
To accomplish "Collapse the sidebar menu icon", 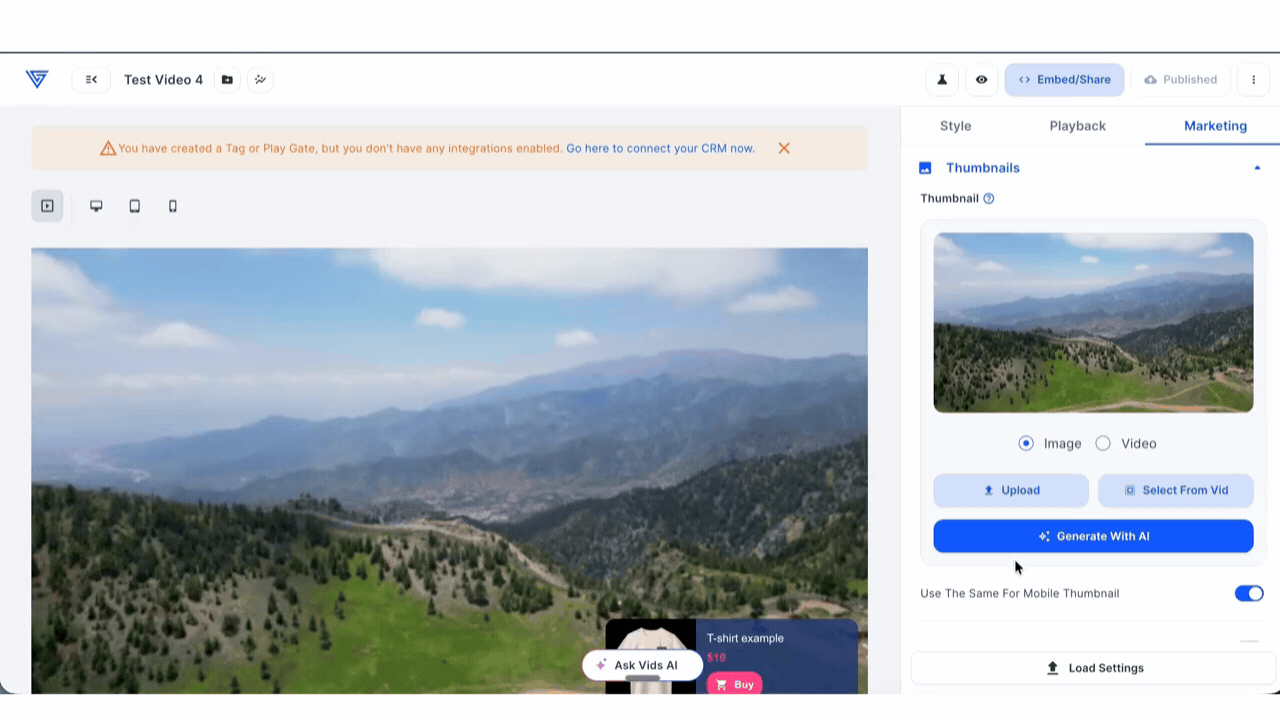I will (x=91, y=79).
